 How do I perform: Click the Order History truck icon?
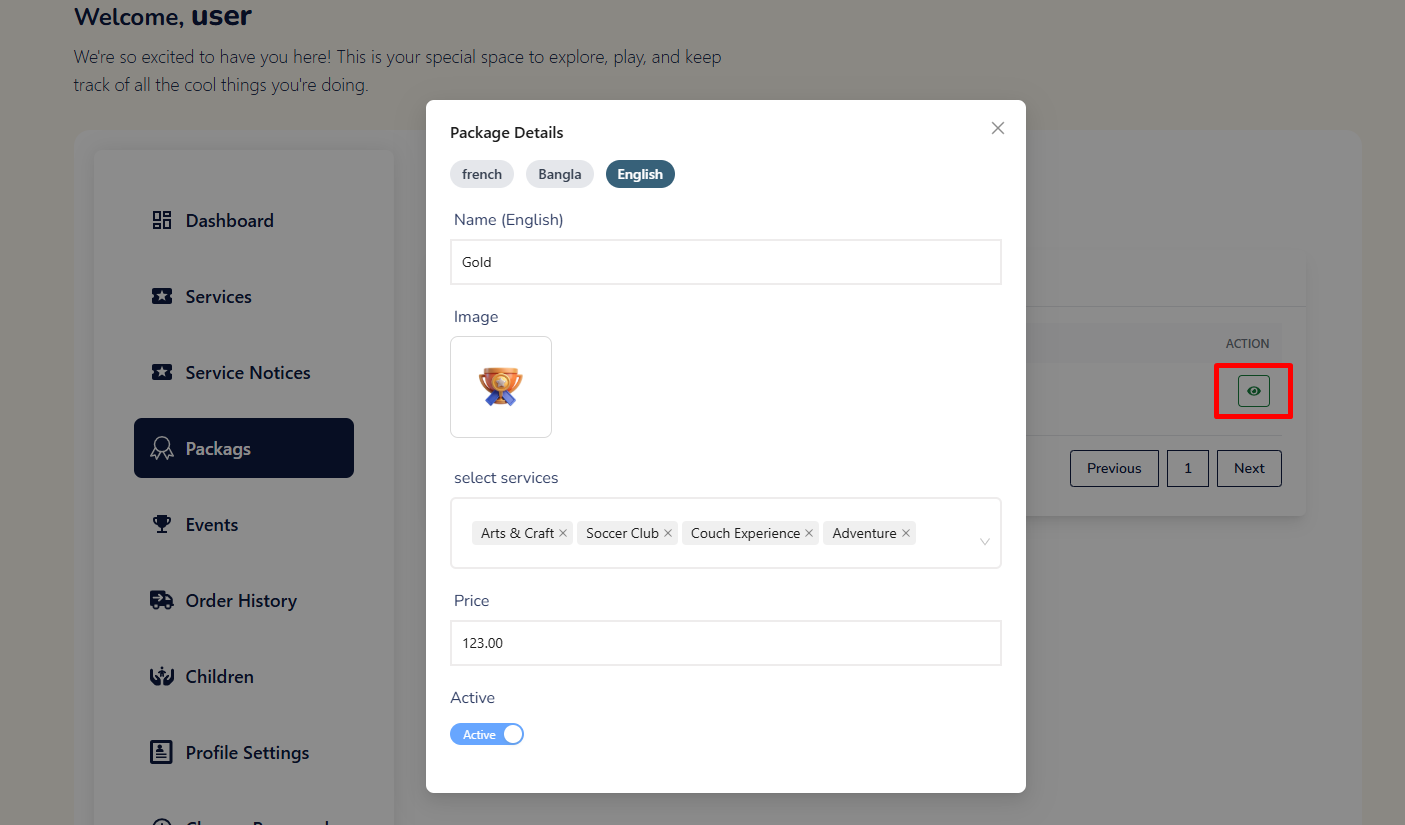click(x=162, y=600)
